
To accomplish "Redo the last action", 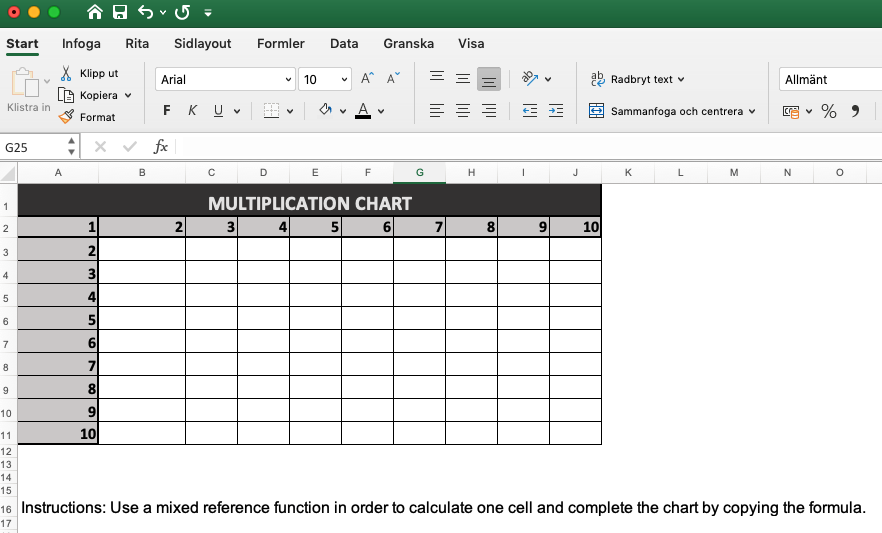I will coord(182,12).
